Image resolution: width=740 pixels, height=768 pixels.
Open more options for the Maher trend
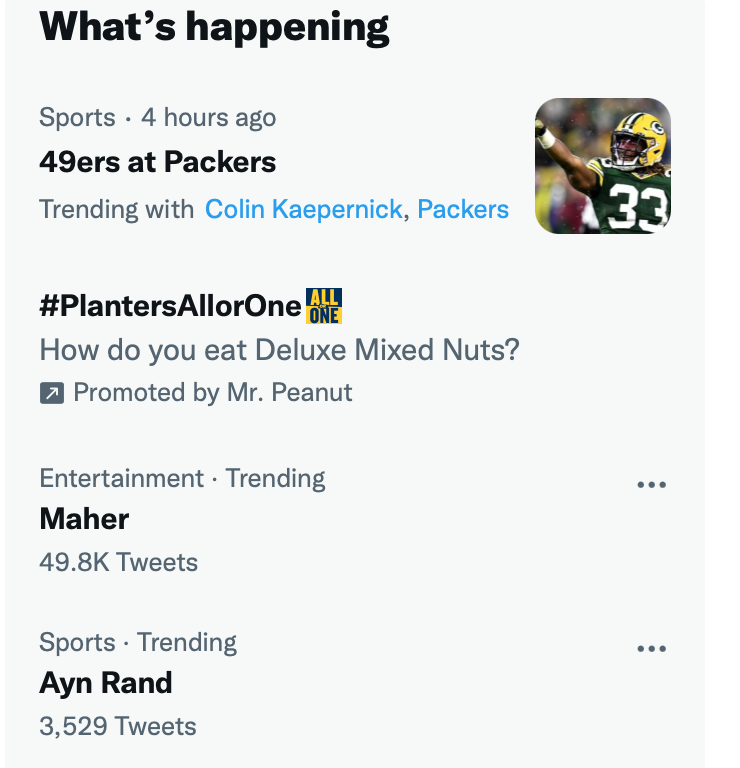(x=651, y=484)
